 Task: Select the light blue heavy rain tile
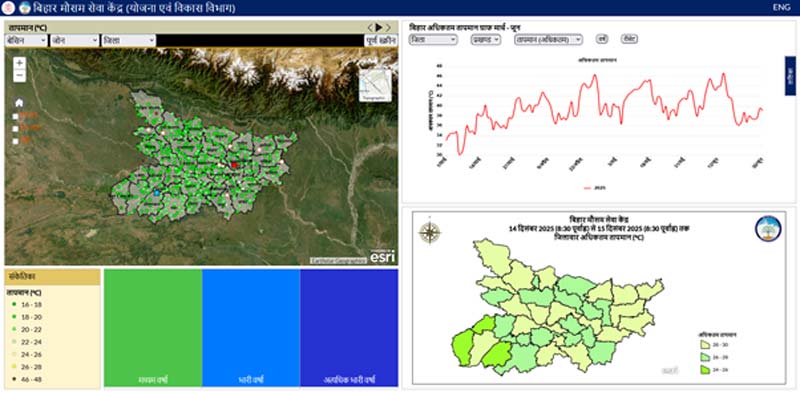coord(251,328)
